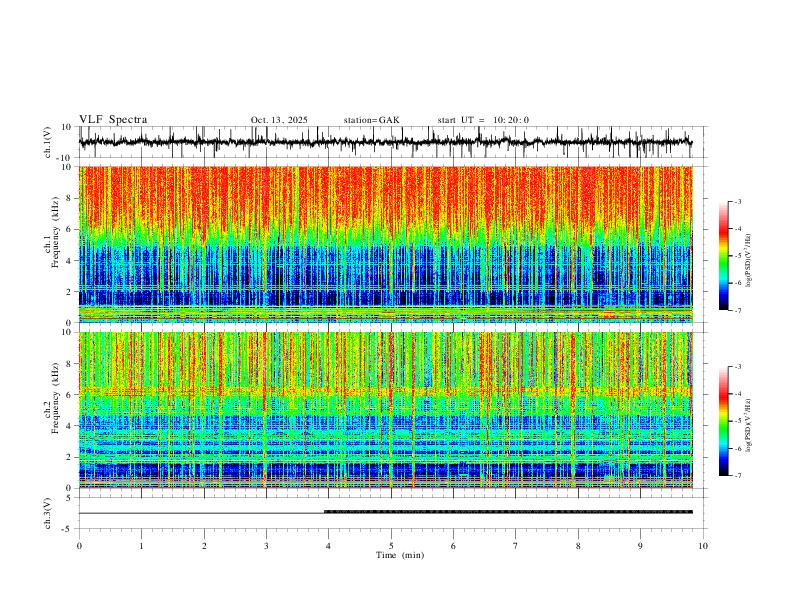Click the ch.3(V) axis label
792x612 pixels.
tap(48, 513)
